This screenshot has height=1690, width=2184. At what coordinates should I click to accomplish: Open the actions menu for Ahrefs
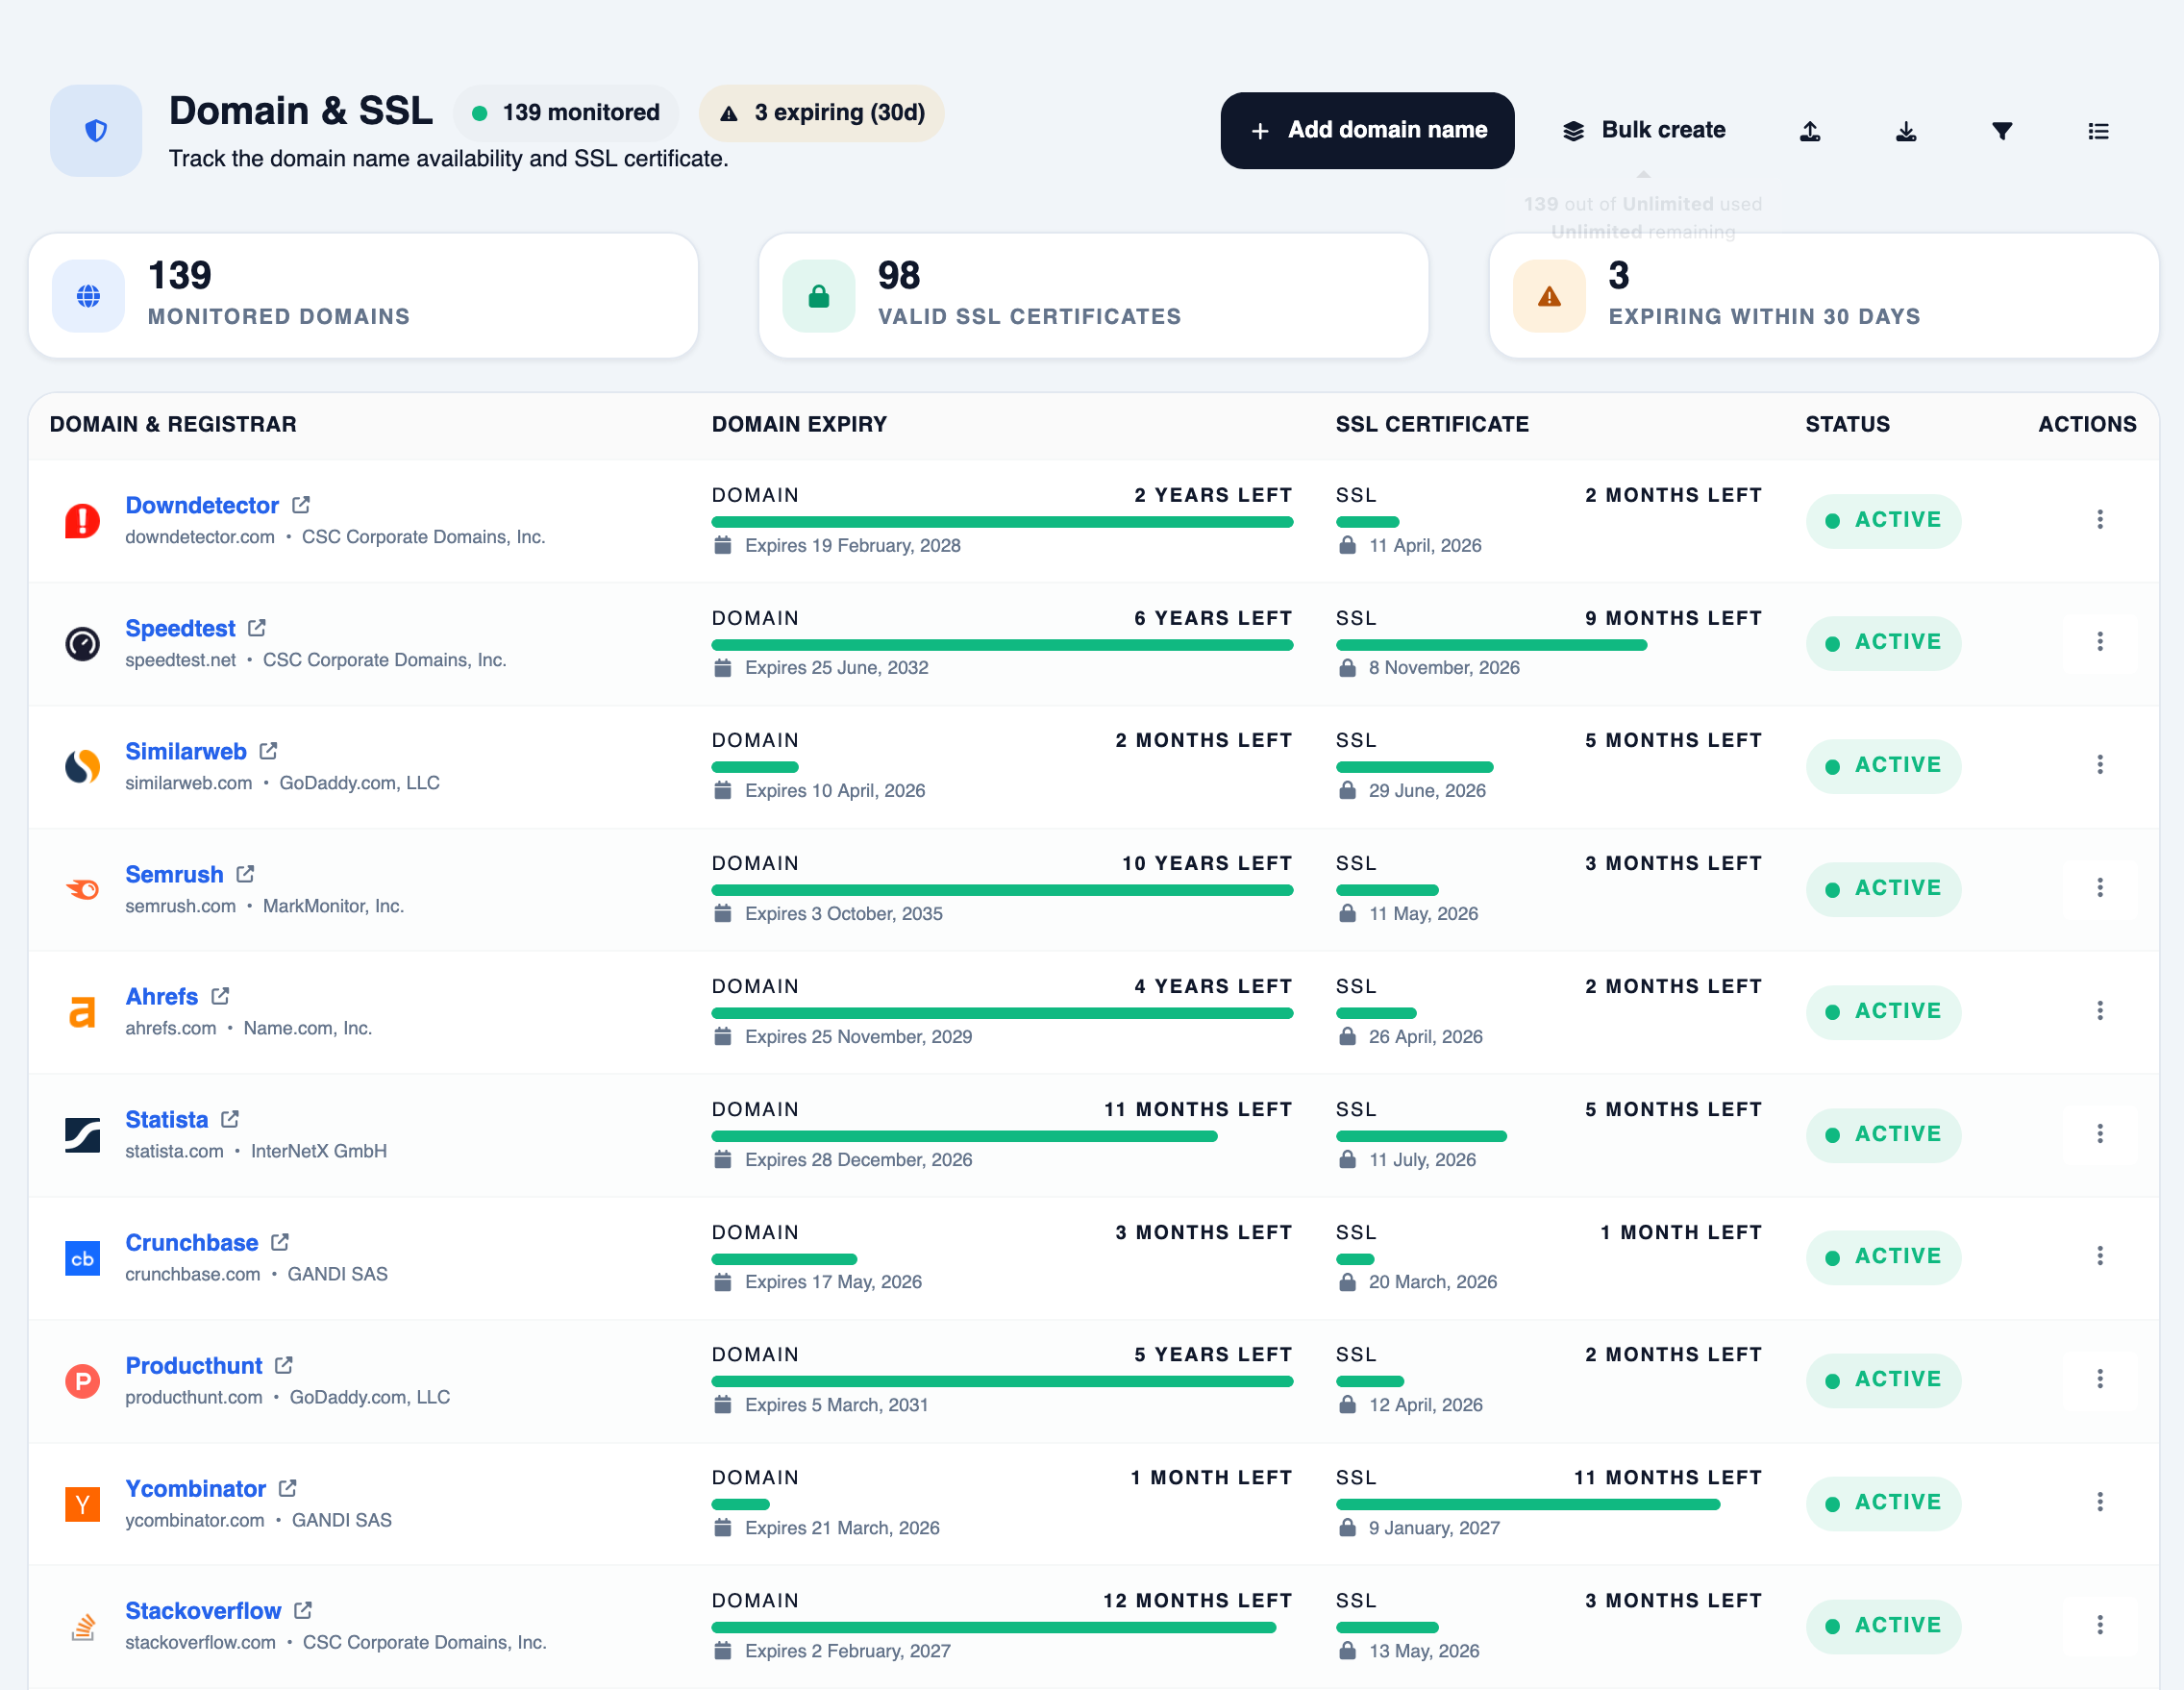click(x=2099, y=1010)
